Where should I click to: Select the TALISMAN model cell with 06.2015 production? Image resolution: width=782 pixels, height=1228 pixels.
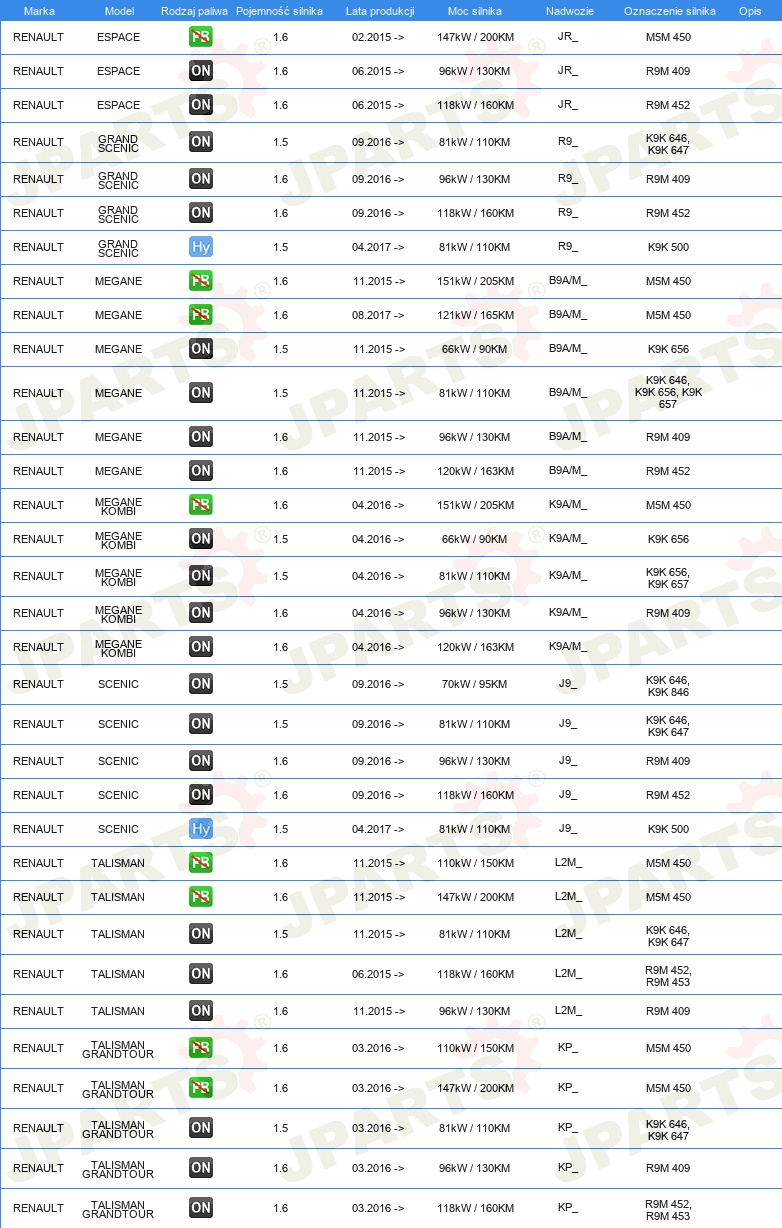118,974
